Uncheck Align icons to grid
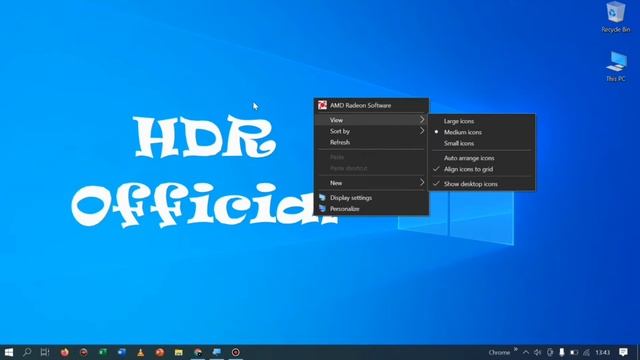The height and width of the screenshot is (360, 640). [x=482, y=169]
